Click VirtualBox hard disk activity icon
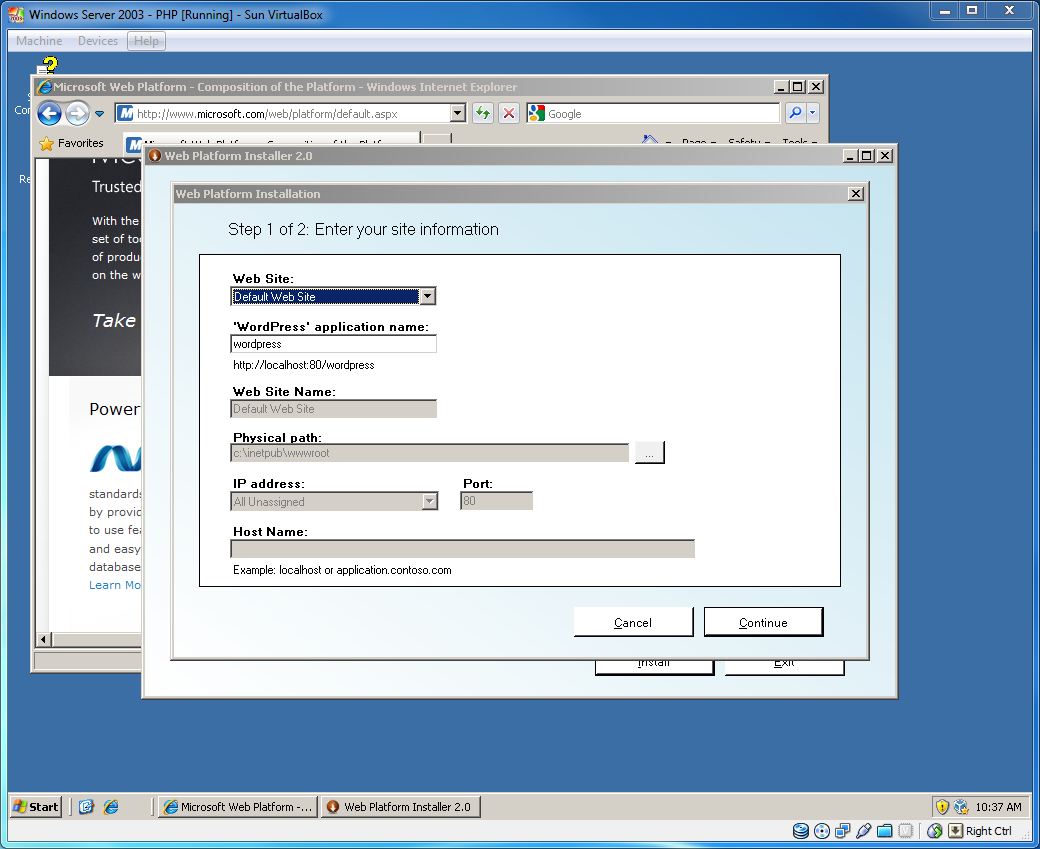 tap(801, 830)
